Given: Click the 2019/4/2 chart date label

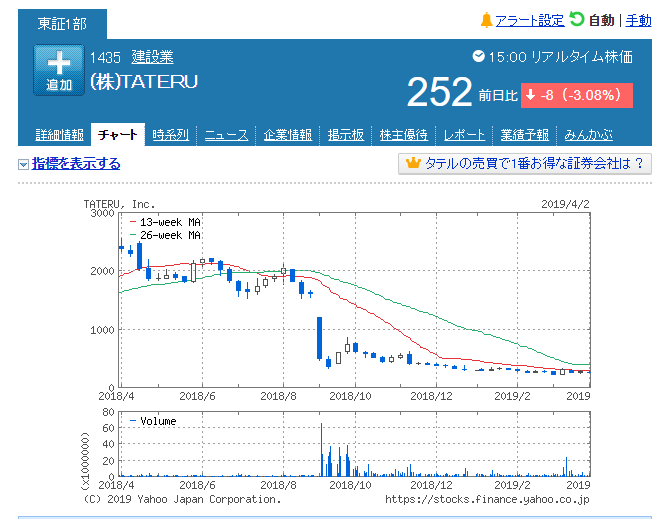Looking at the screenshot, I should [565, 204].
